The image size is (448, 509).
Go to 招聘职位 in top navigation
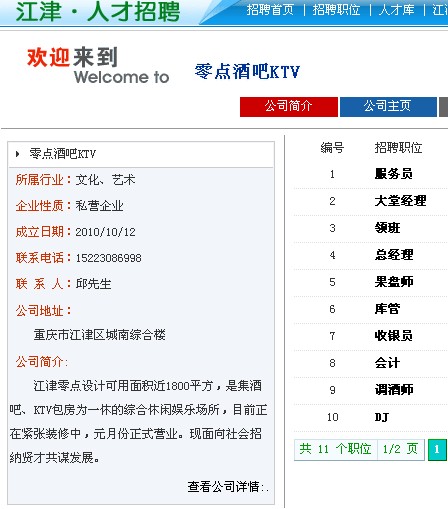point(336,9)
